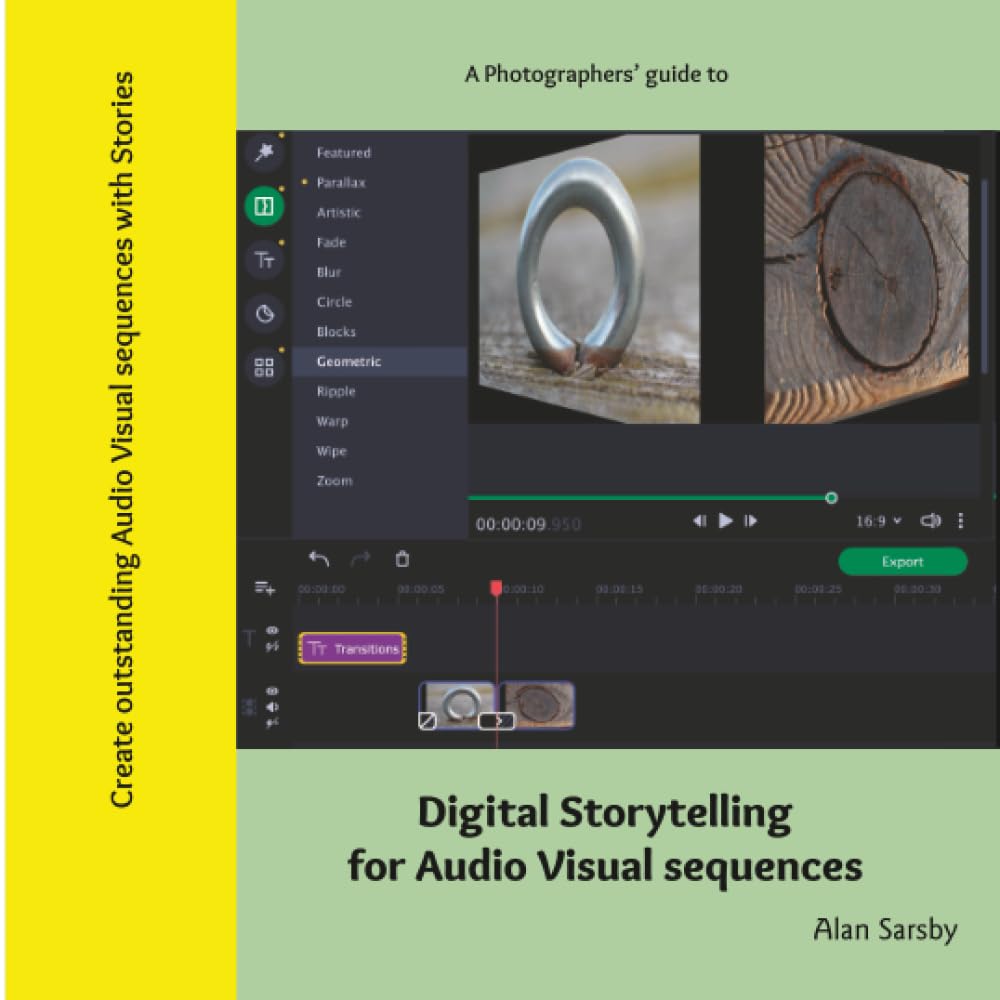Click the transition marker between clips
The width and height of the screenshot is (1000, 1000).
click(496, 721)
